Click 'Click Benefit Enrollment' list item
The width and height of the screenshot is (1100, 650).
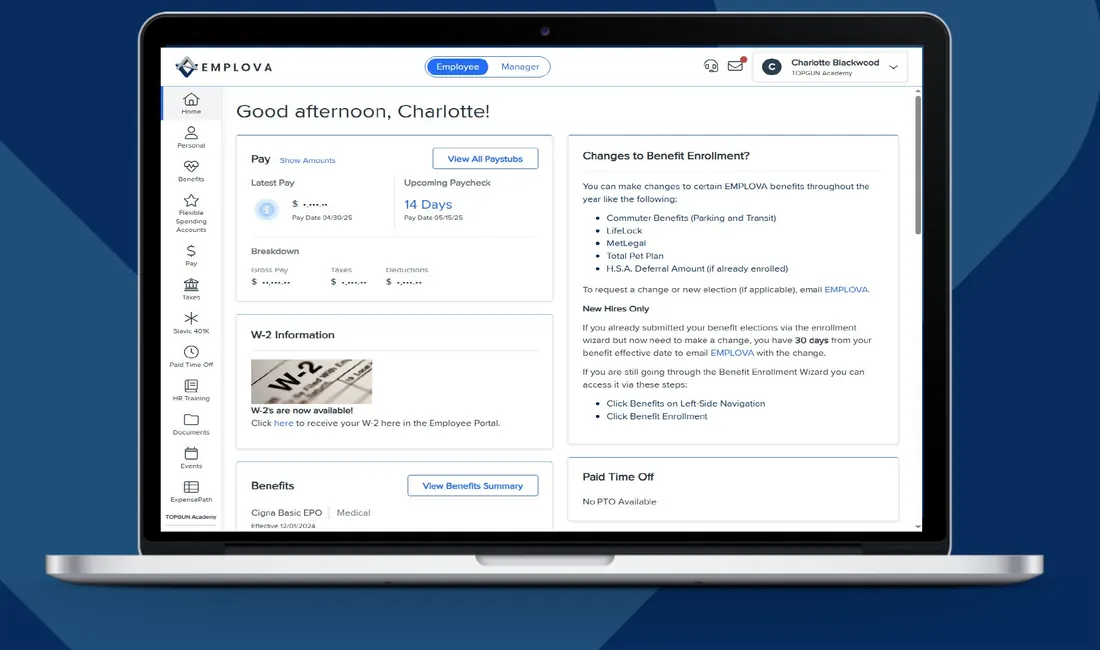point(657,416)
